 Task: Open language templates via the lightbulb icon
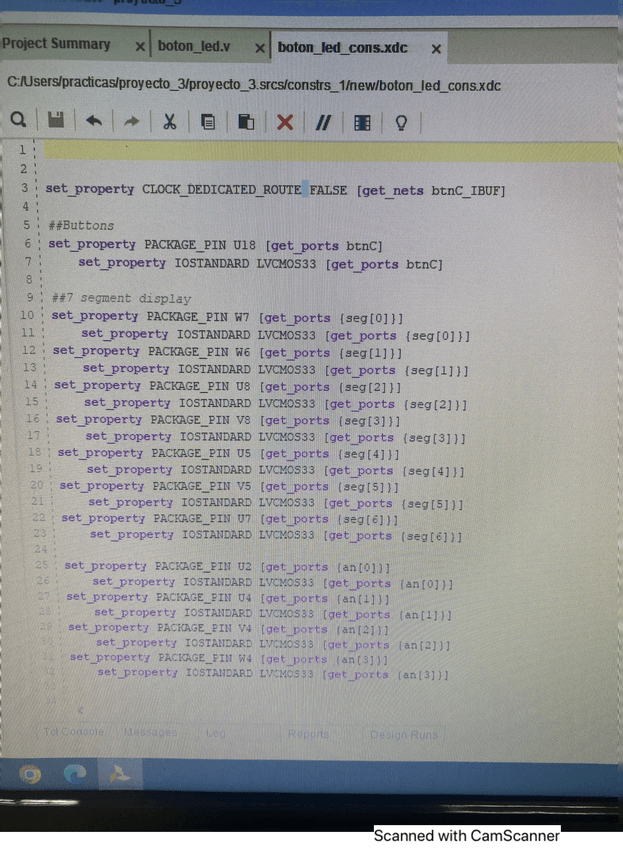(x=401, y=122)
